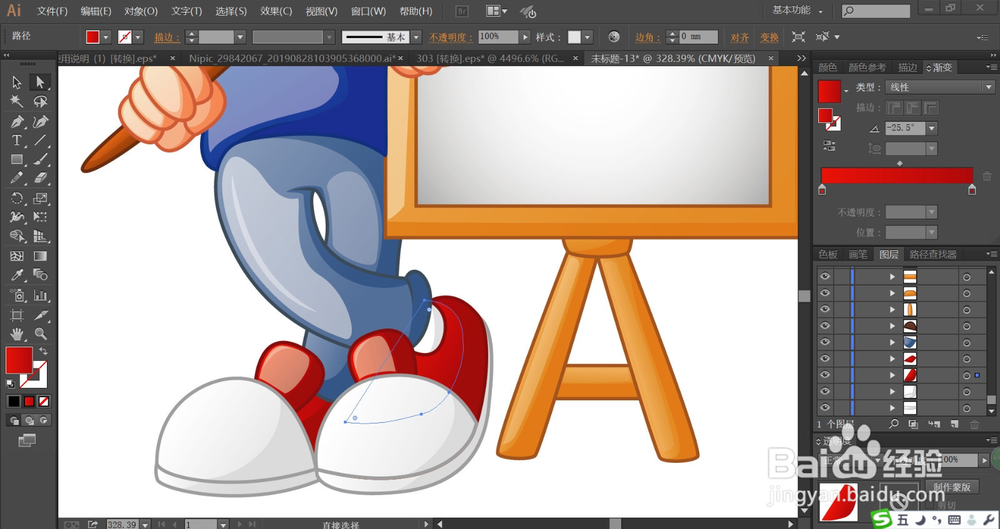Toggle Draw Inside mode button
1000x529 pixels.
pyautogui.click(x=43, y=421)
